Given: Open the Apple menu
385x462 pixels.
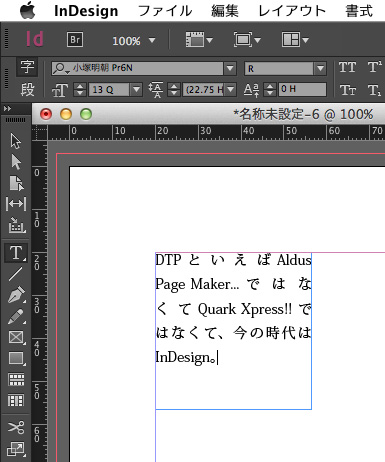Looking at the screenshot, I should click(28, 11).
